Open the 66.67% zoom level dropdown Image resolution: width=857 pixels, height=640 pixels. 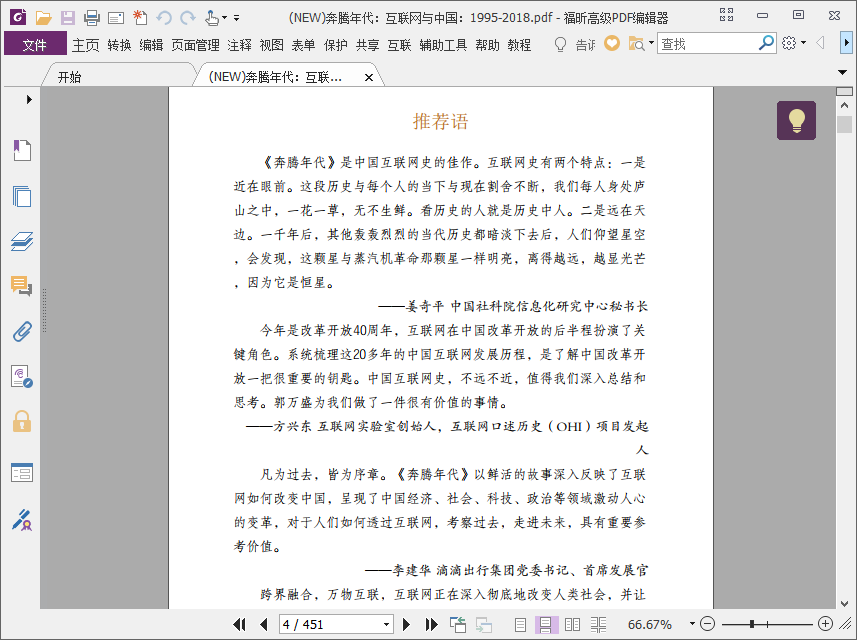692,624
